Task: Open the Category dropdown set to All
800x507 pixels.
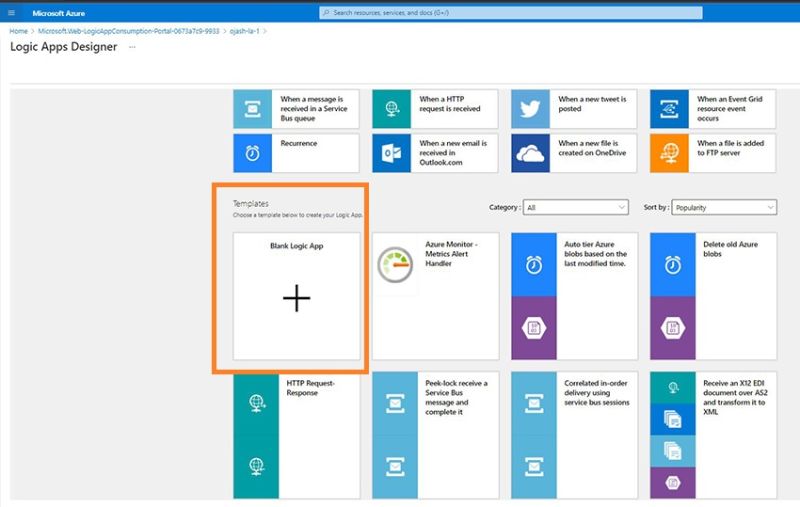Action: coord(576,207)
